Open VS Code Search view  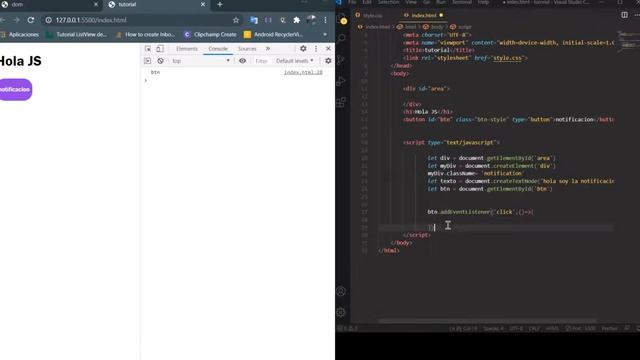click(341, 39)
